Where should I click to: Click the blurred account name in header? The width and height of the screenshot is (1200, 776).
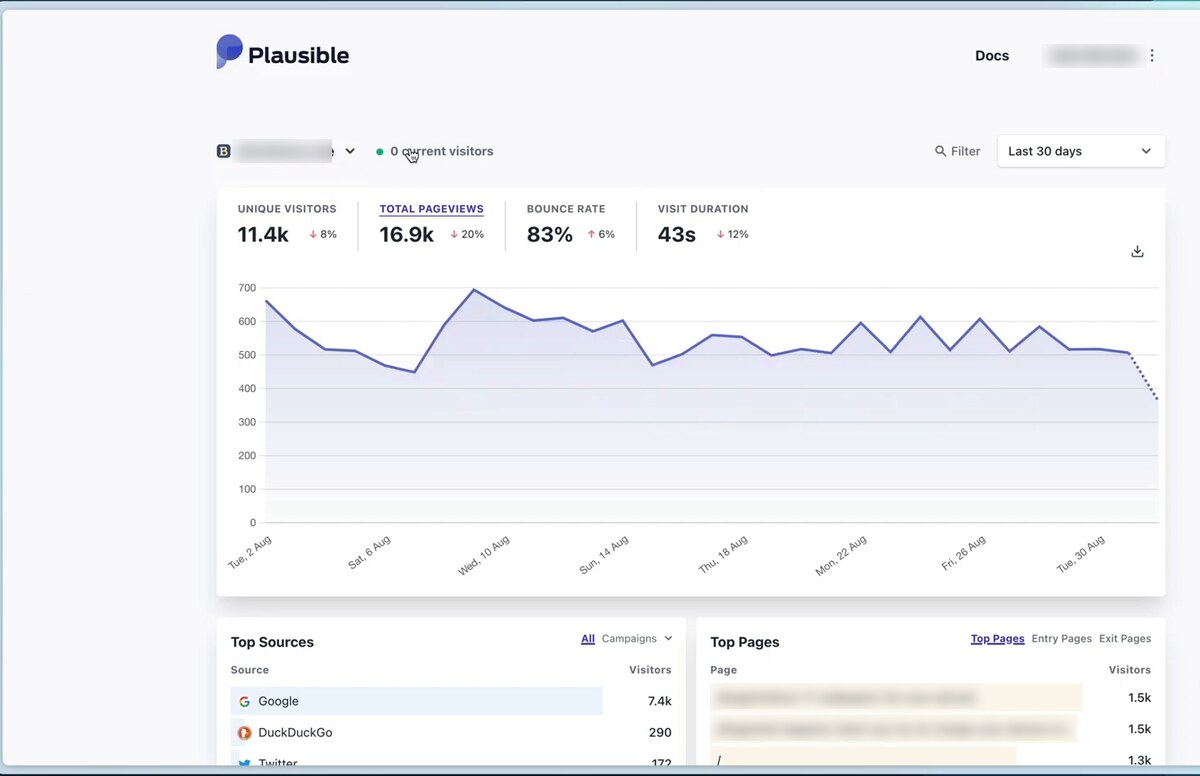point(1092,56)
